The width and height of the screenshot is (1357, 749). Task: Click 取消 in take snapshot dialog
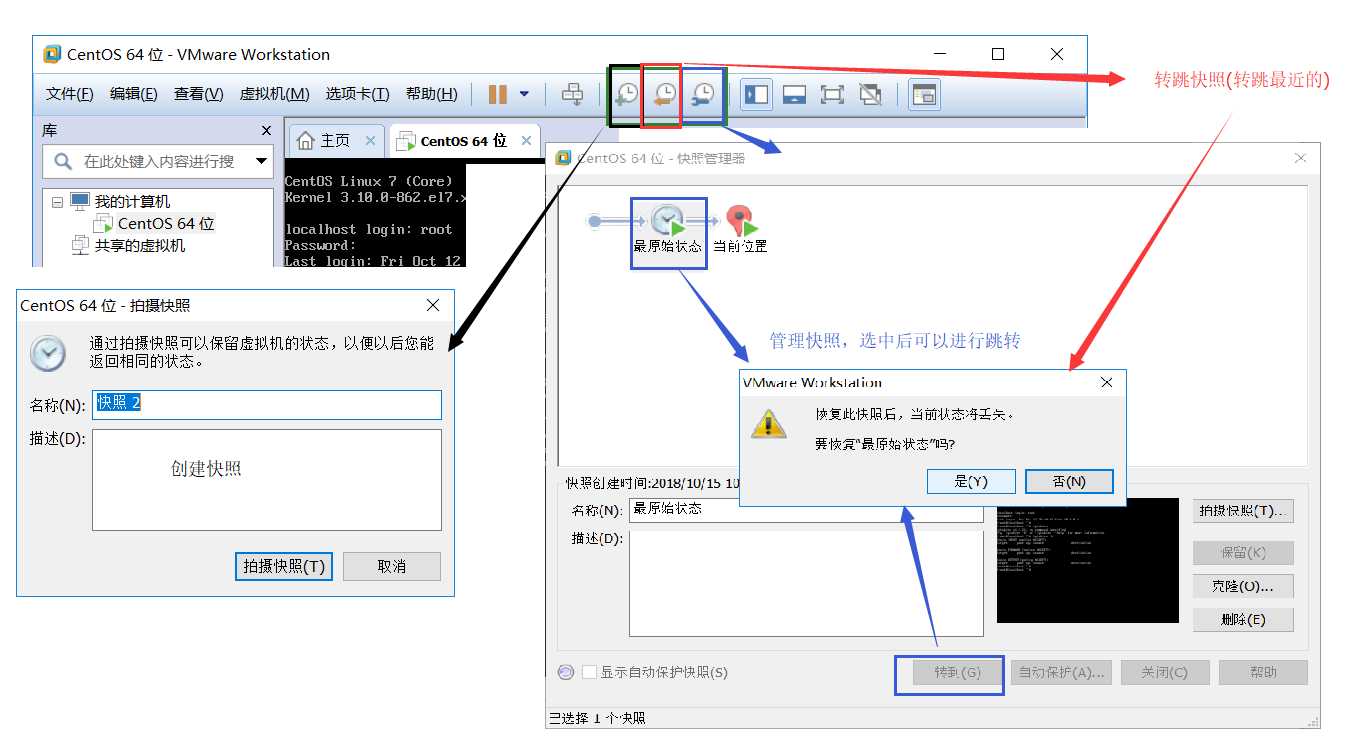[x=392, y=566]
